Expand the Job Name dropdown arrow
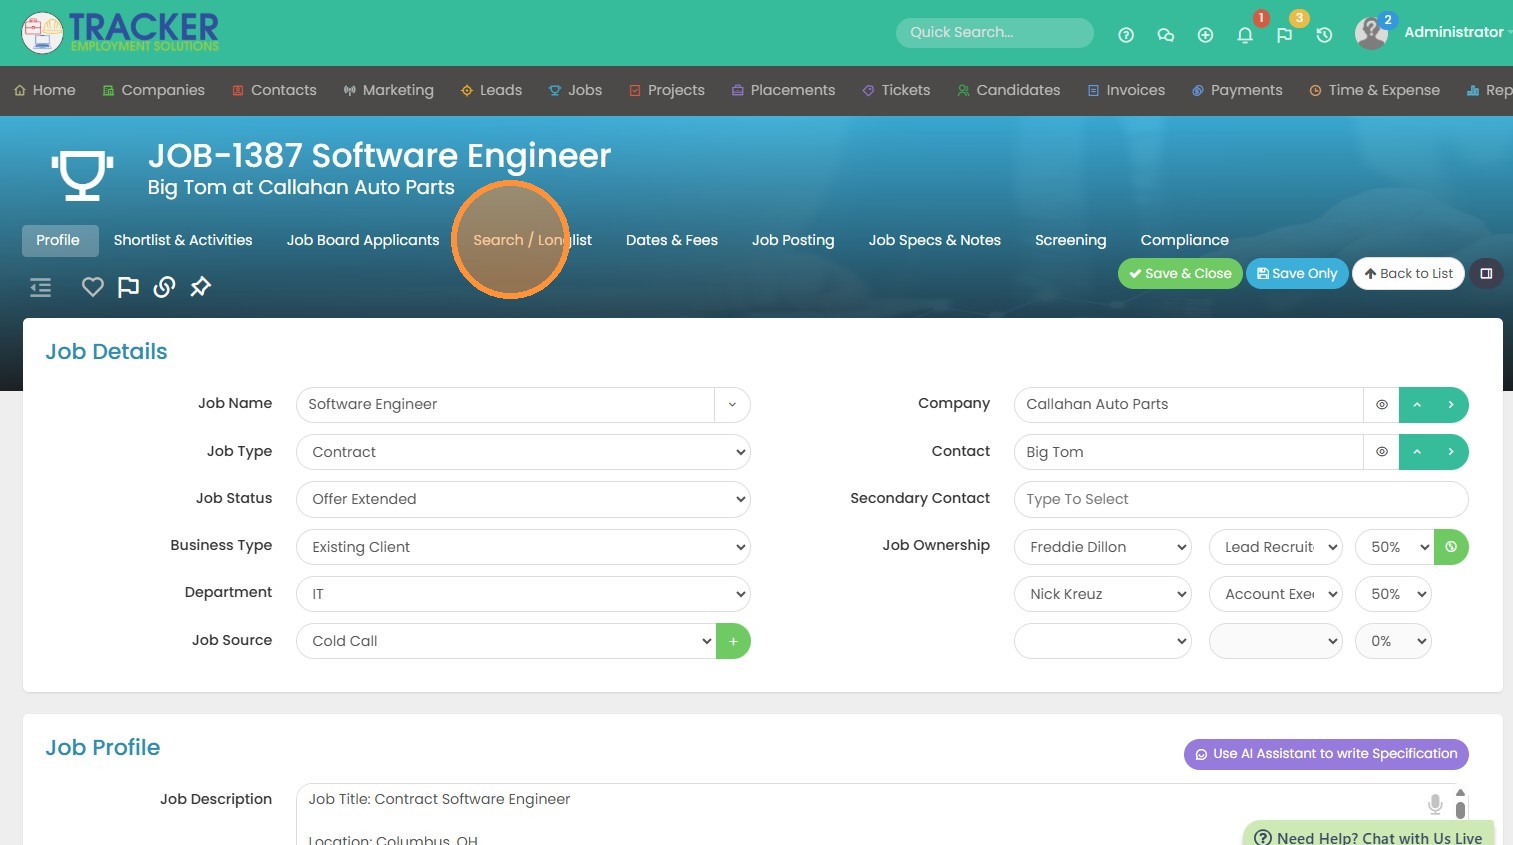 coord(732,405)
